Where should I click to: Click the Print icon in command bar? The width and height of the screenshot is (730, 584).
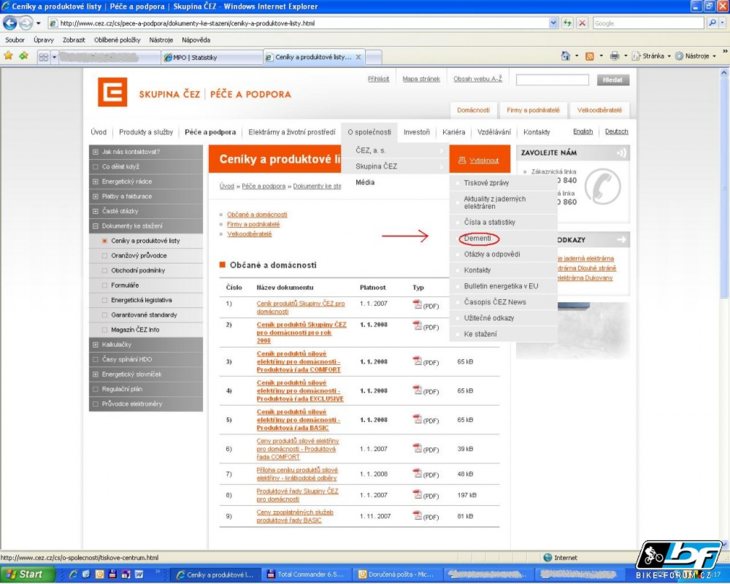(x=615, y=56)
